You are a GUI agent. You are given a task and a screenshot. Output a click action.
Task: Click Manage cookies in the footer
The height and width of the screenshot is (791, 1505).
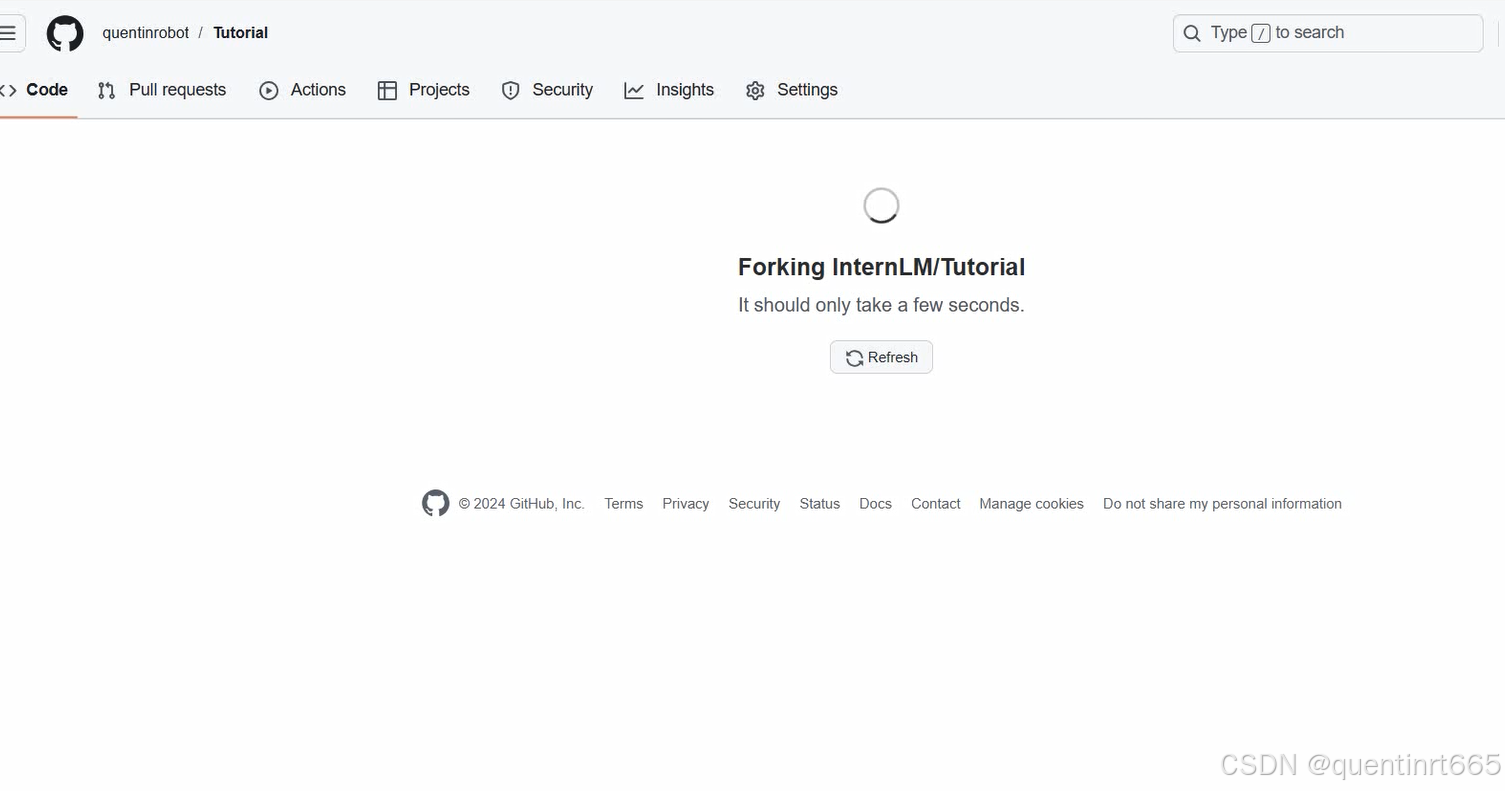(x=1031, y=504)
